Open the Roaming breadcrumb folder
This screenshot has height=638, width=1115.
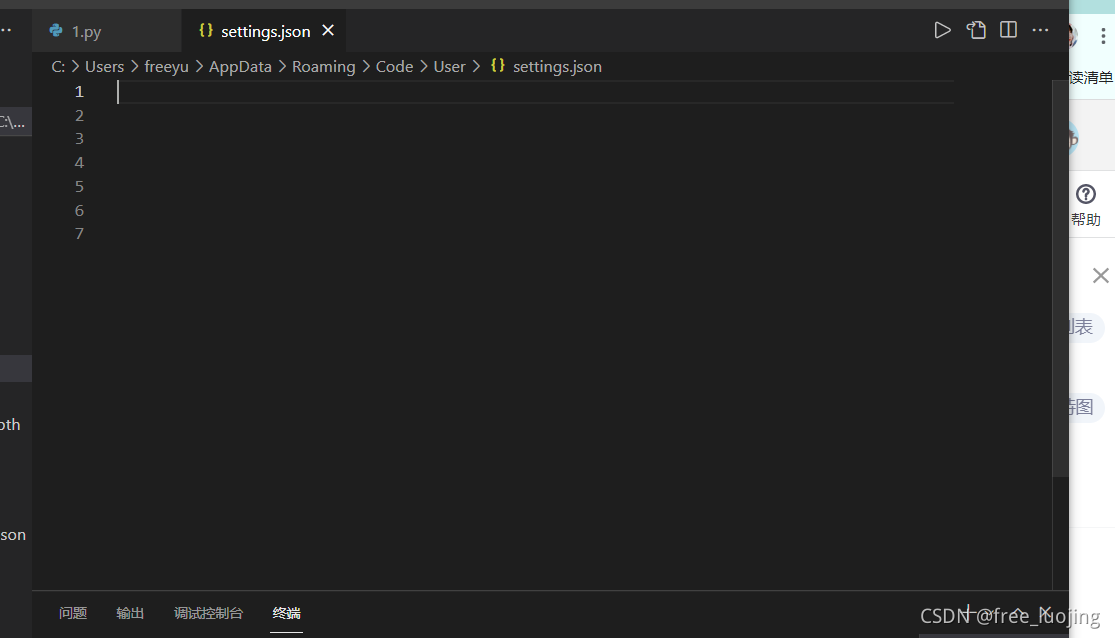point(324,67)
